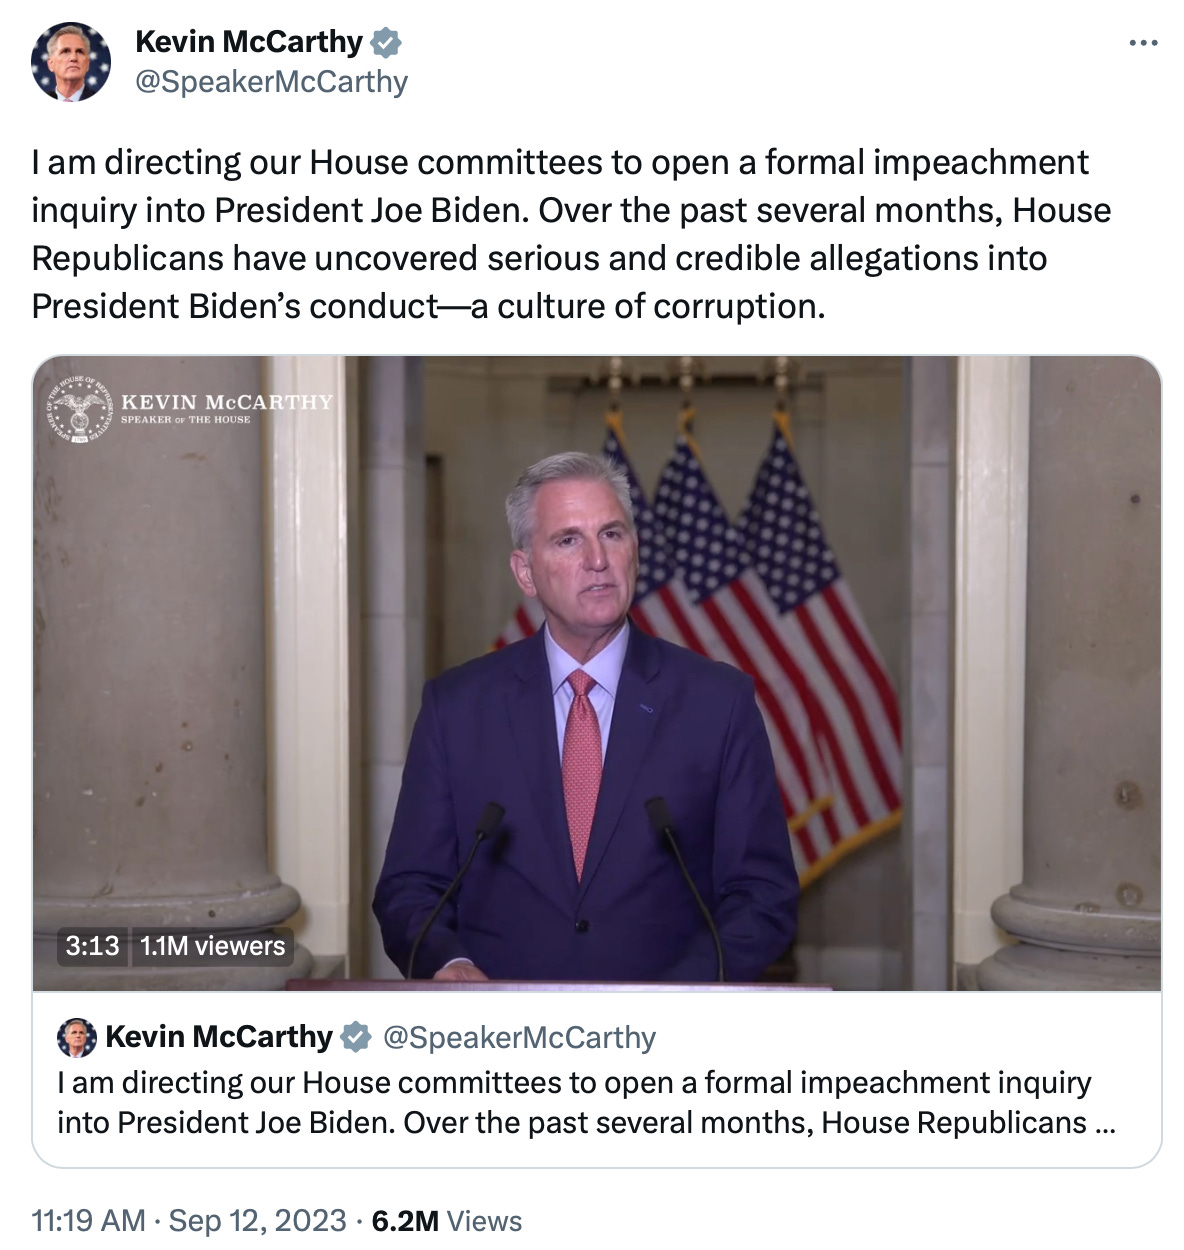Click the @SpeakerMcCarthy handle in quoted tweet
Image resolution: width=1184 pixels, height=1250 pixels.
pyautogui.click(x=519, y=1038)
